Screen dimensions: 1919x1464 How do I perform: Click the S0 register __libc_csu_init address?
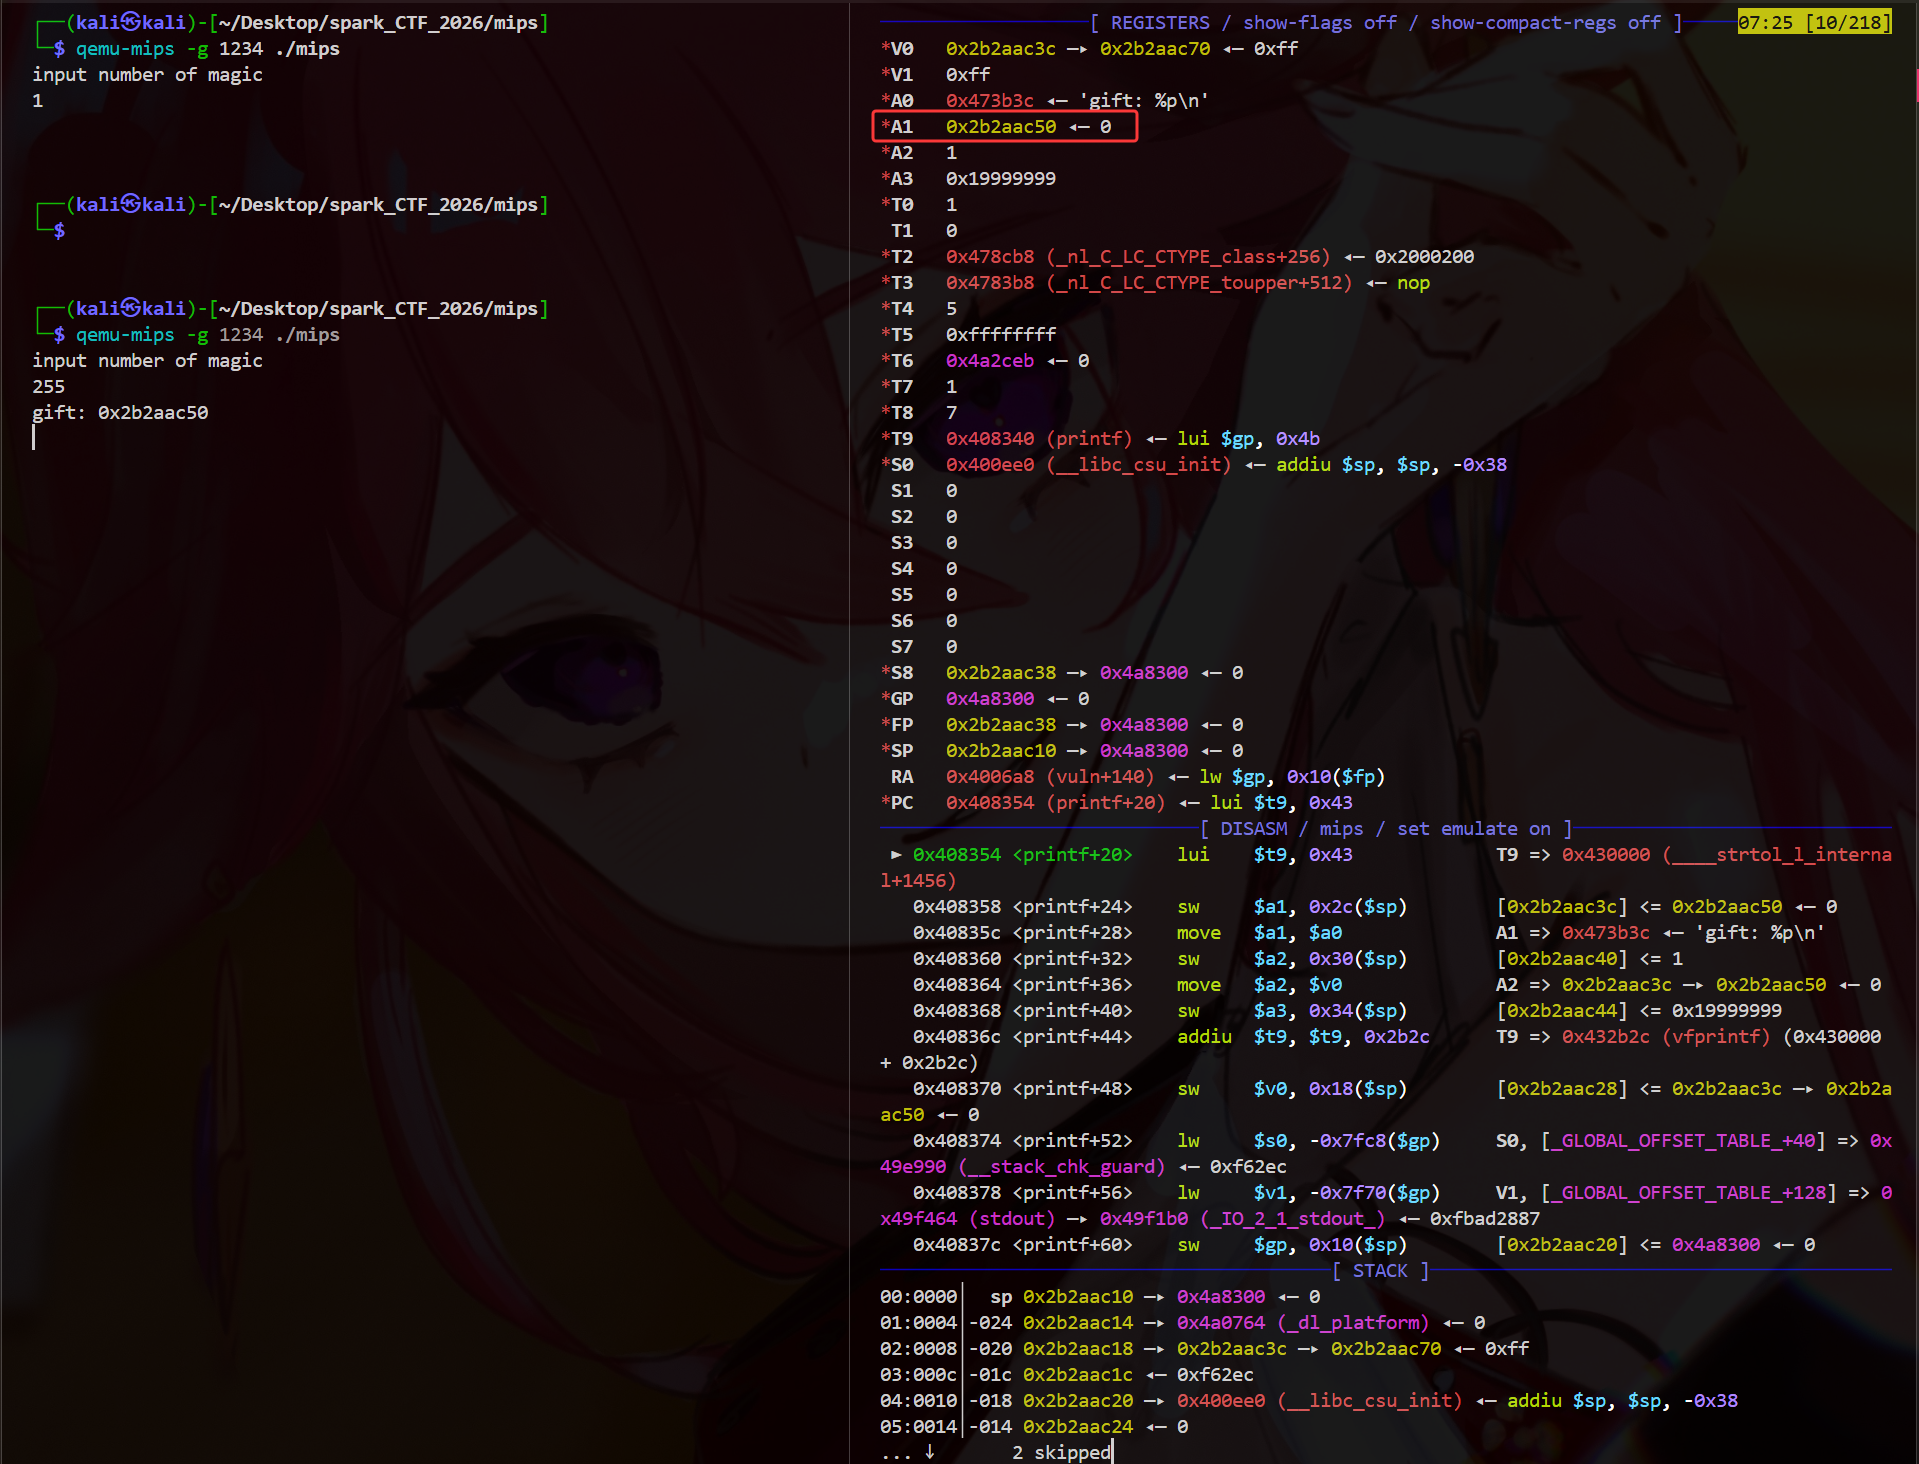point(1089,465)
